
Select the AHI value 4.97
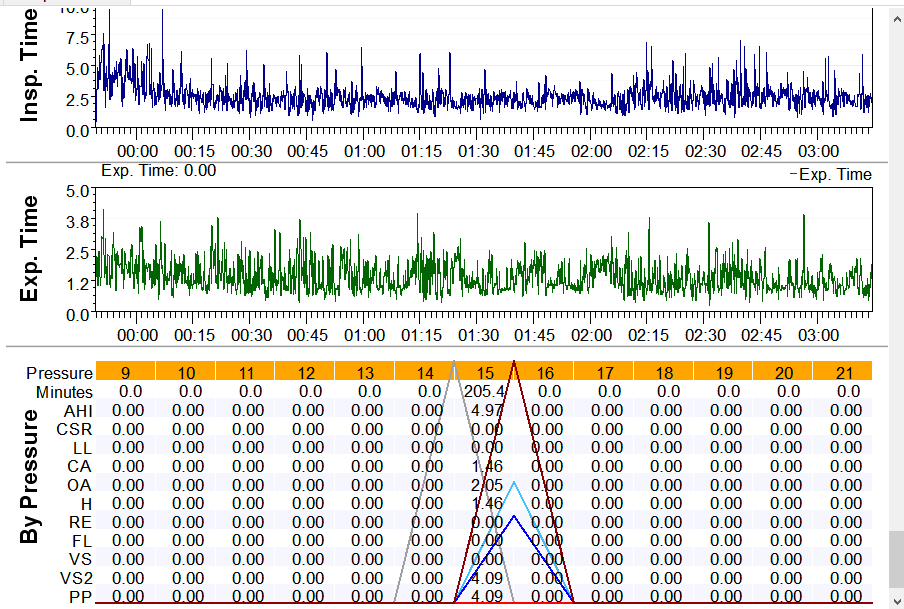coord(486,410)
